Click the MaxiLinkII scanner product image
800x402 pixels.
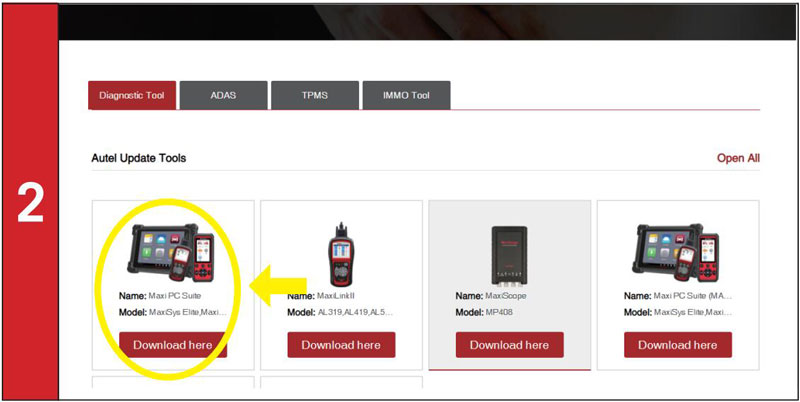coord(341,254)
